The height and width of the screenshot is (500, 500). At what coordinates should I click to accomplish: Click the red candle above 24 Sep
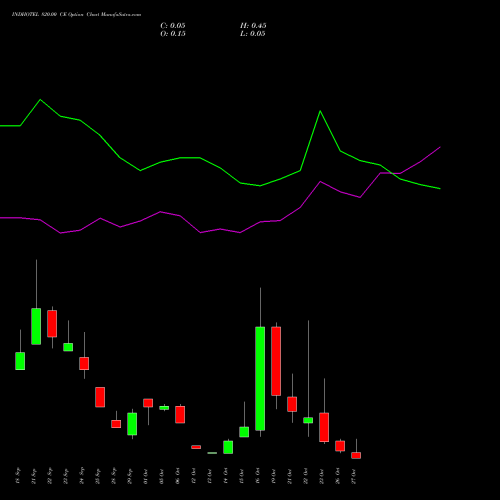coord(84,364)
